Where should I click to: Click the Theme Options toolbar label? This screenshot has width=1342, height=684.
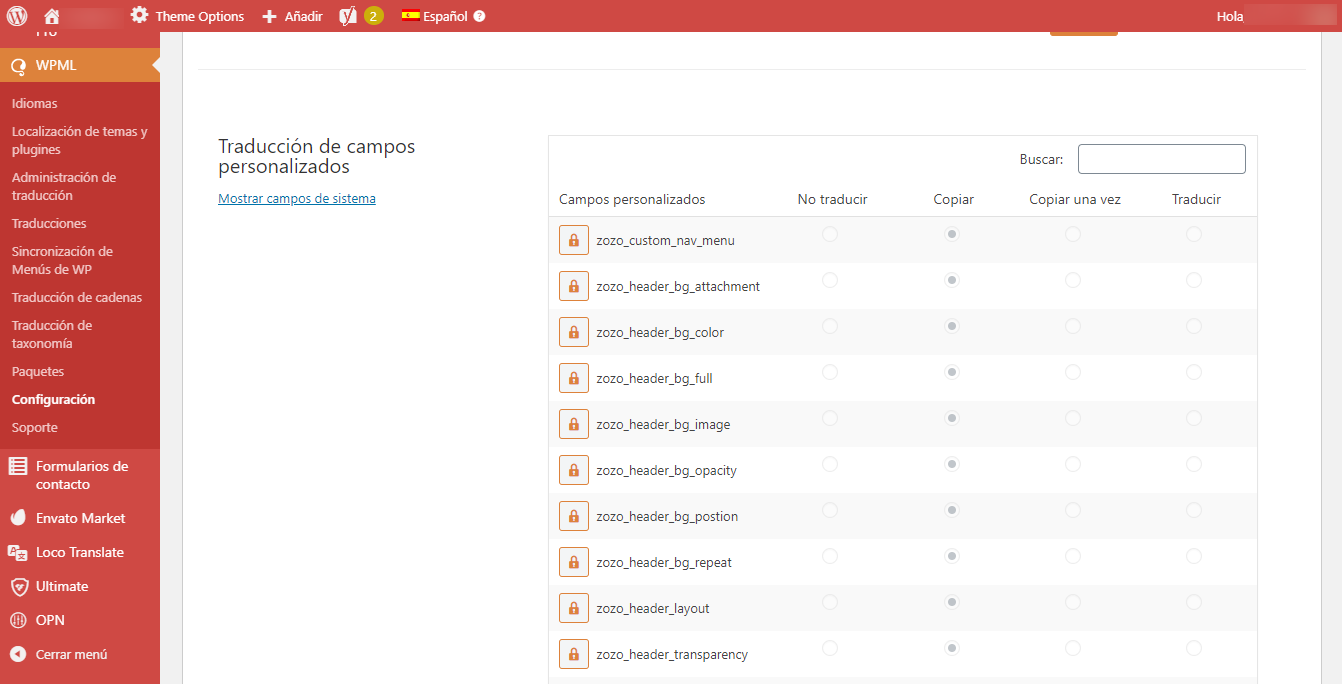tap(199, 16)
